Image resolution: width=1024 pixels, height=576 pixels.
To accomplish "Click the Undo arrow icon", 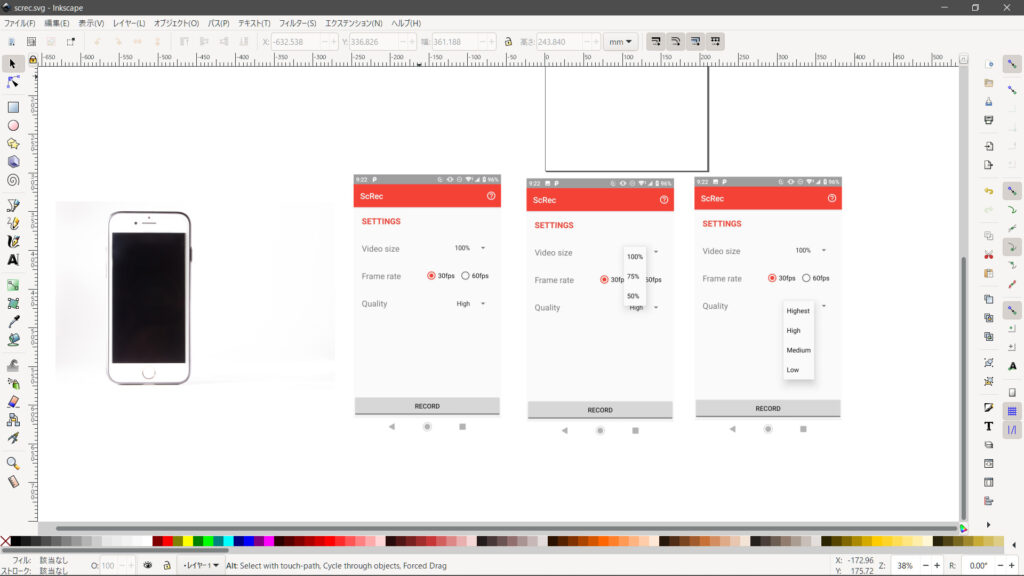I will [989, 191].
